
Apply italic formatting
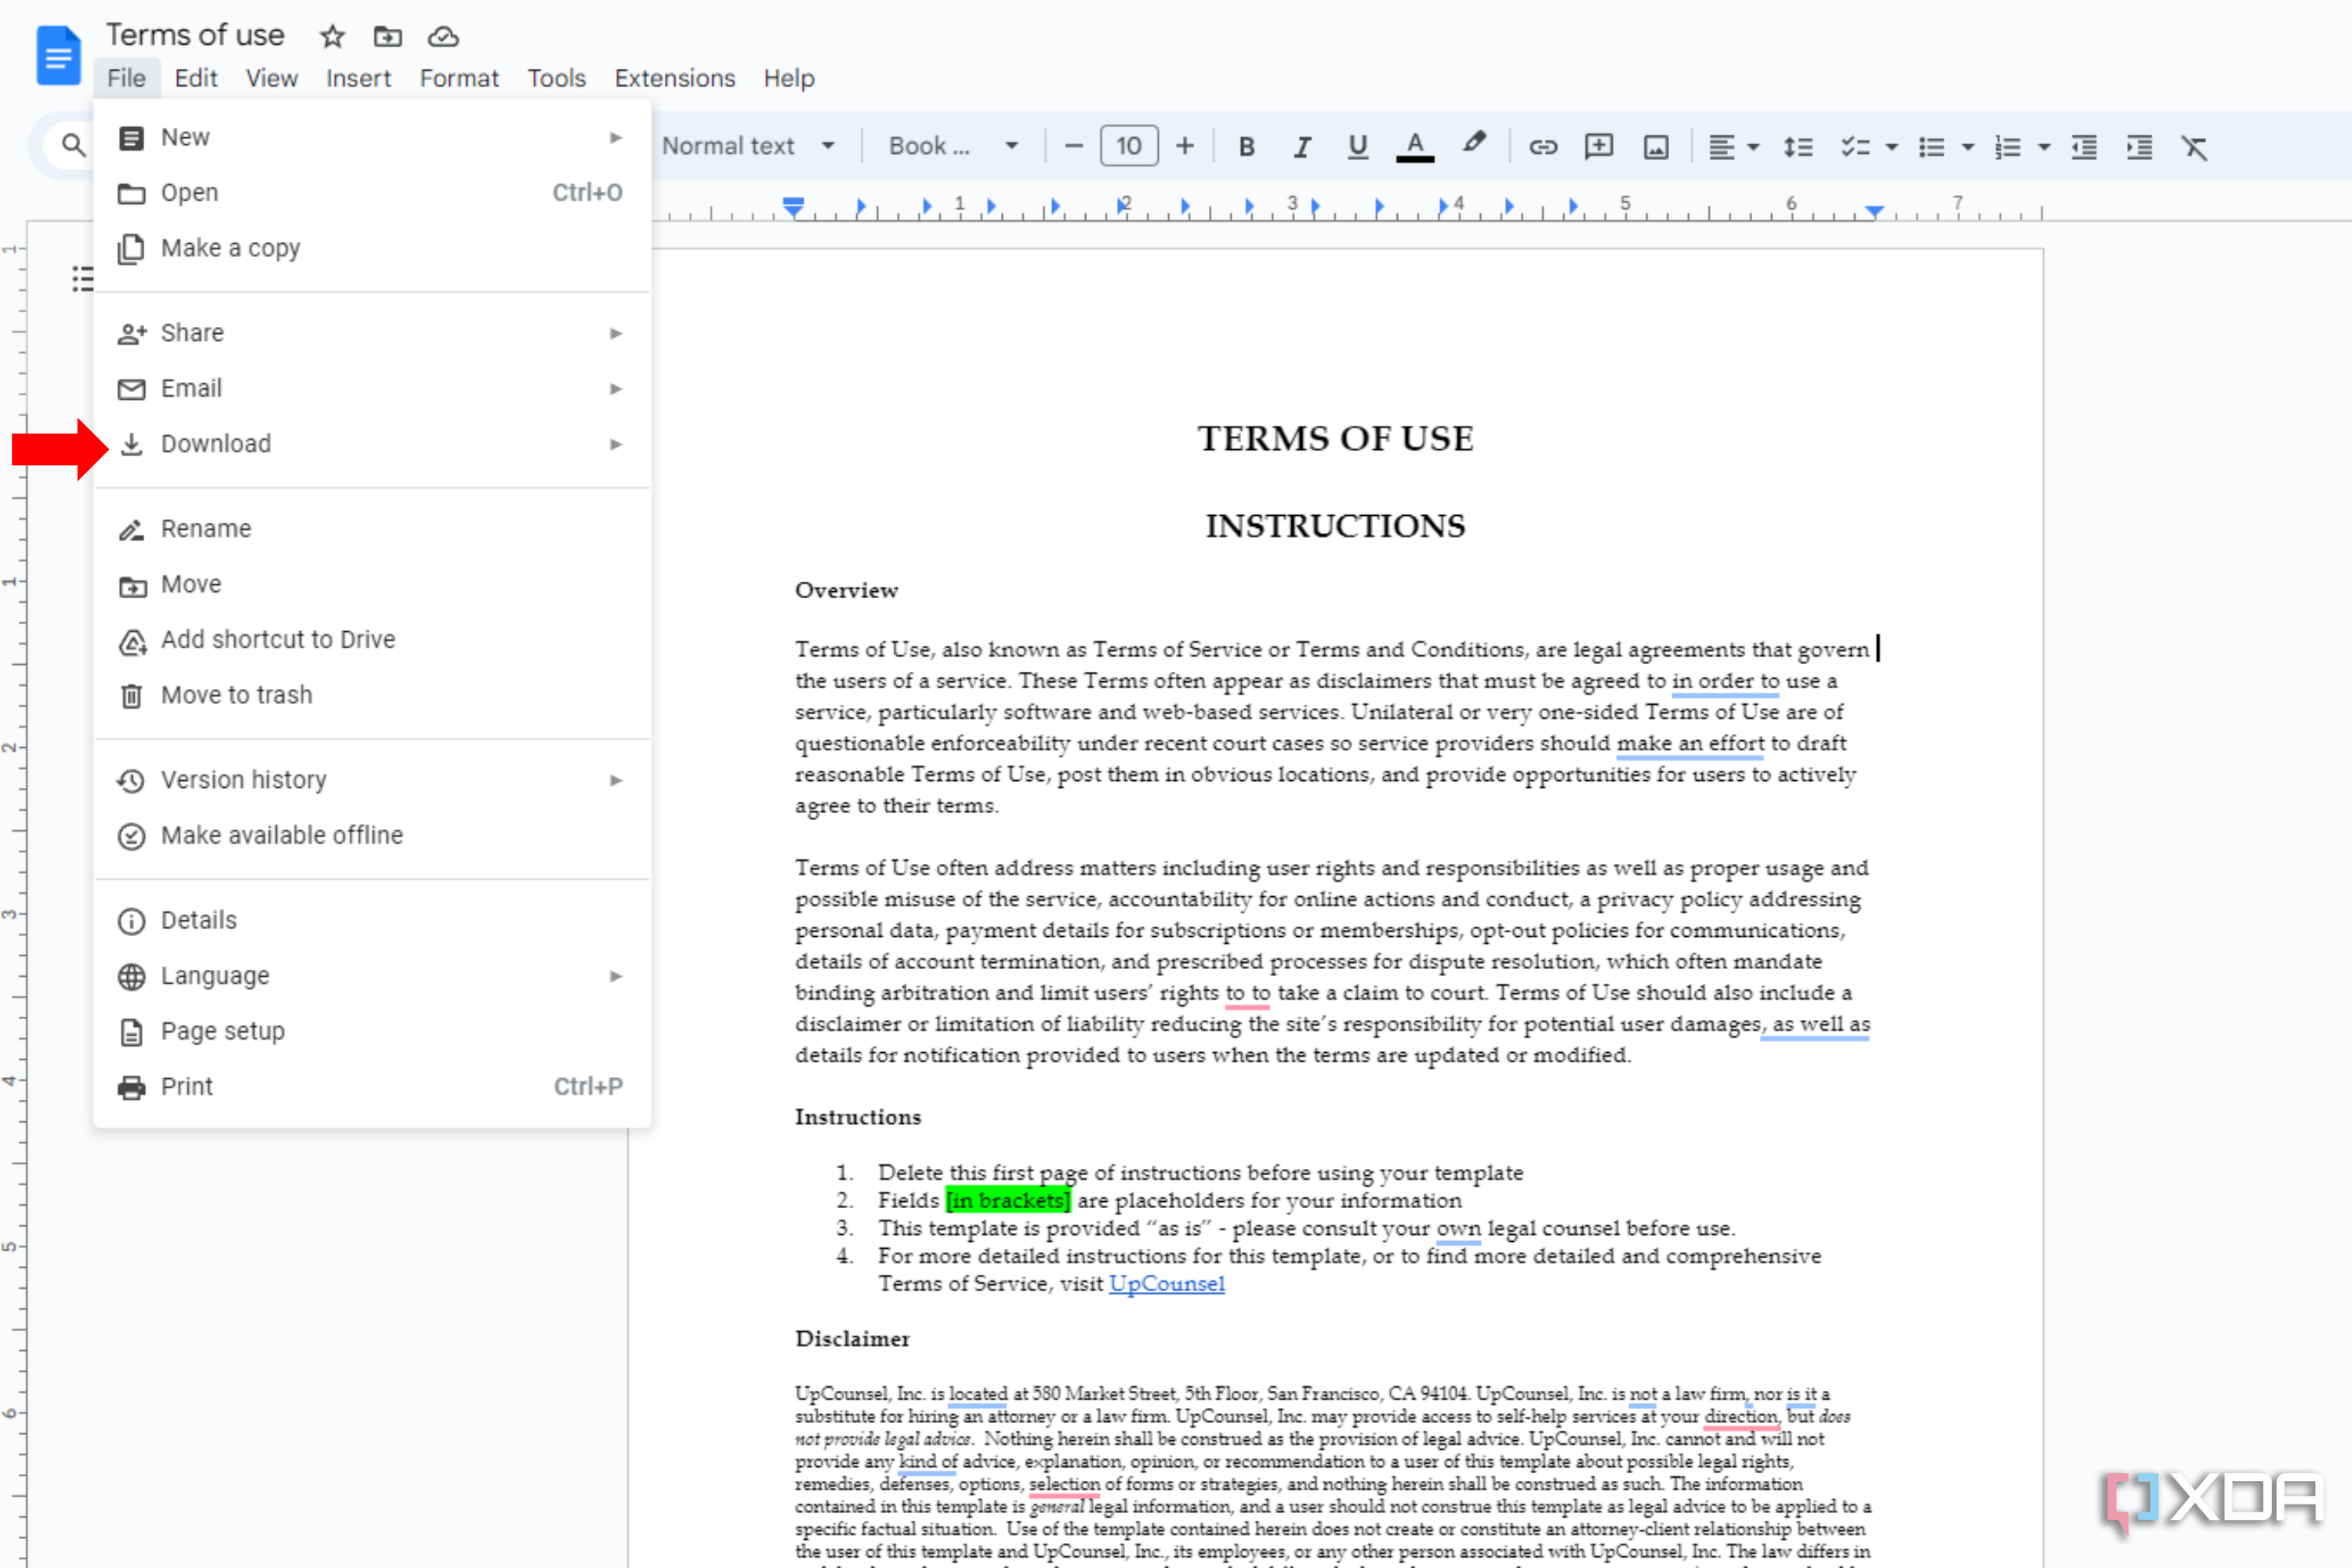[1302, 146]
